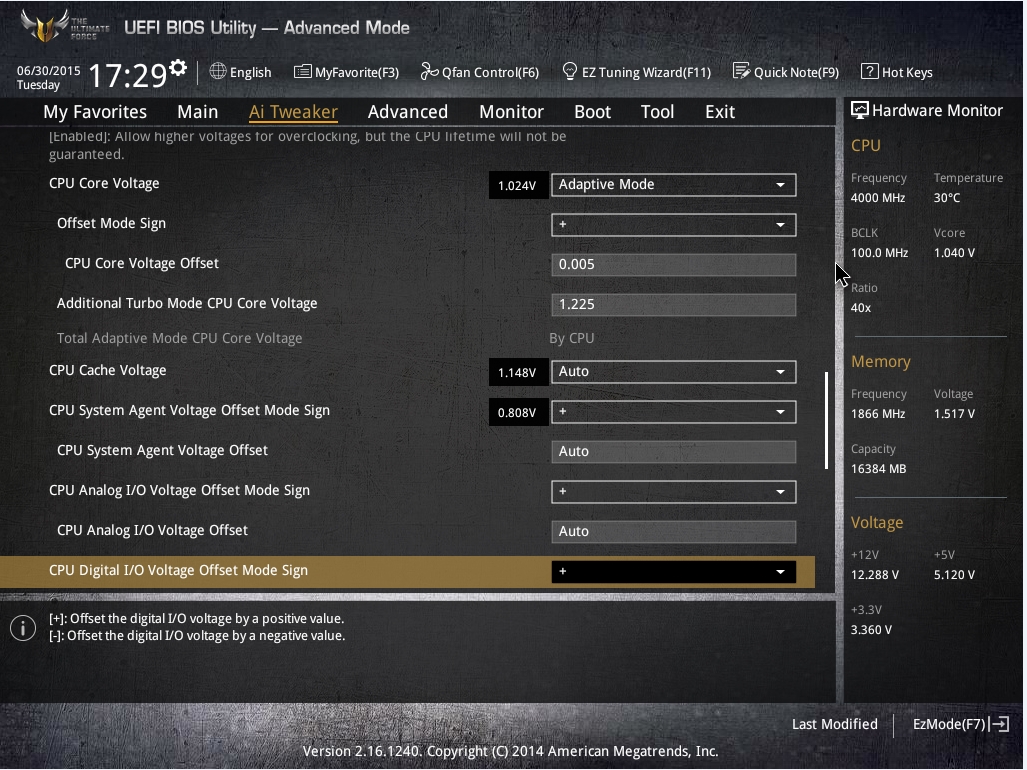Click the Hot Keys question mark icon
The image size is (1027, 770).
coord(869,71)
